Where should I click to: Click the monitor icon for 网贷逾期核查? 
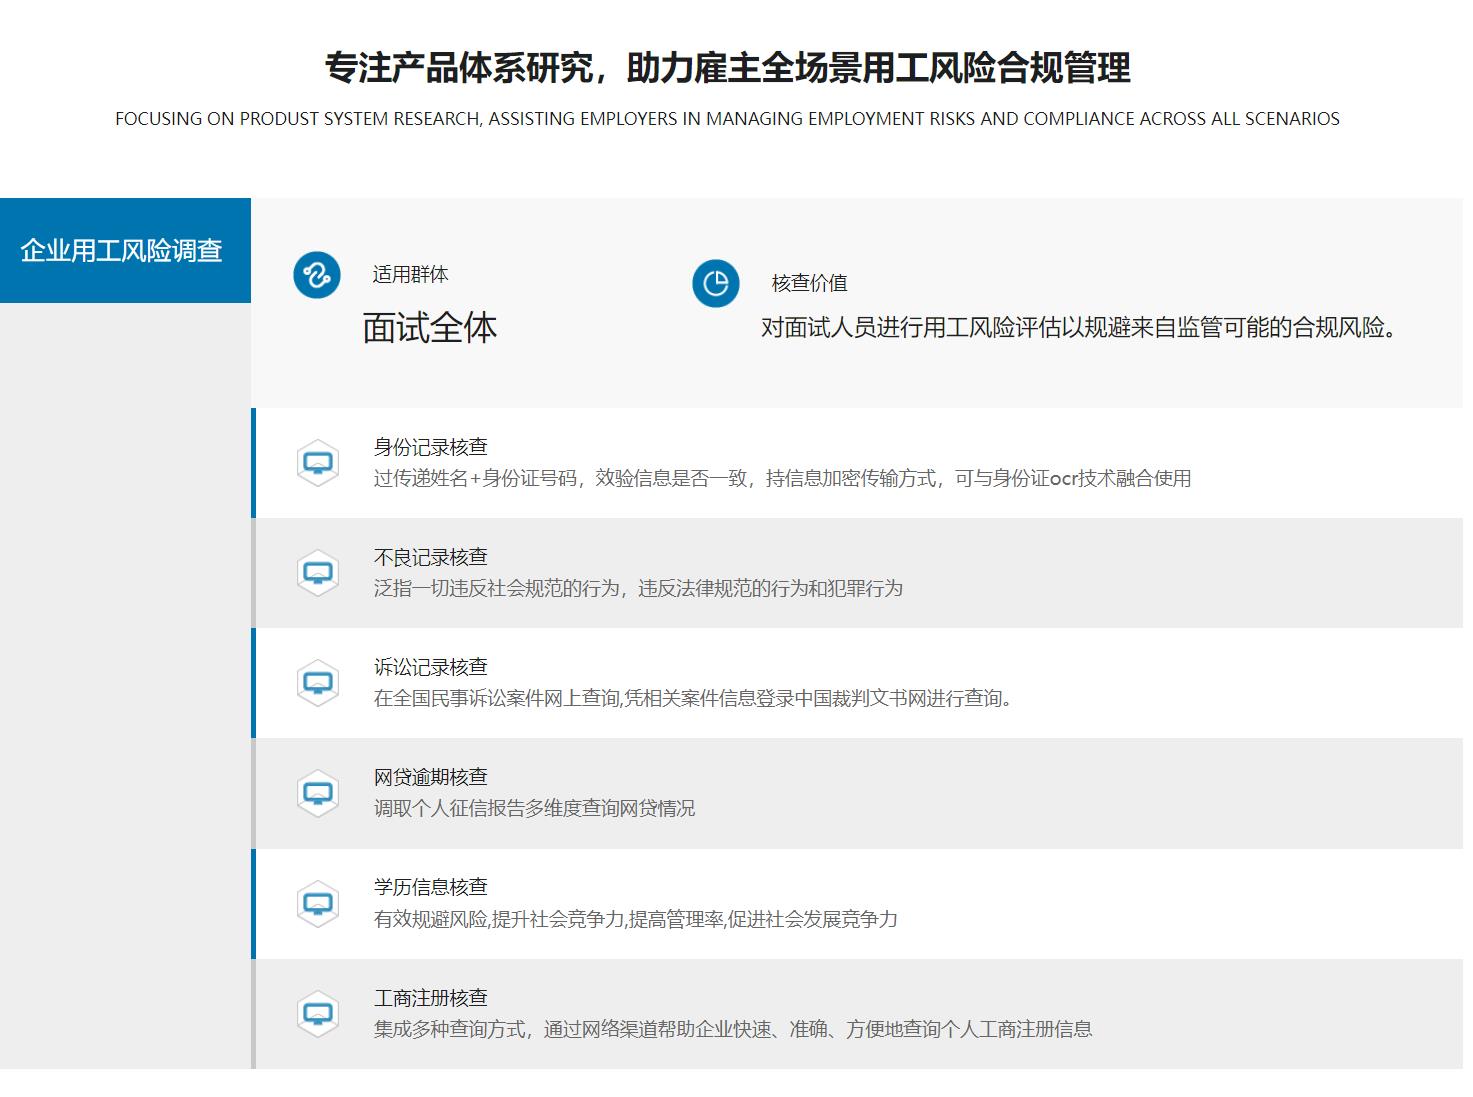(x=318, y=793)
